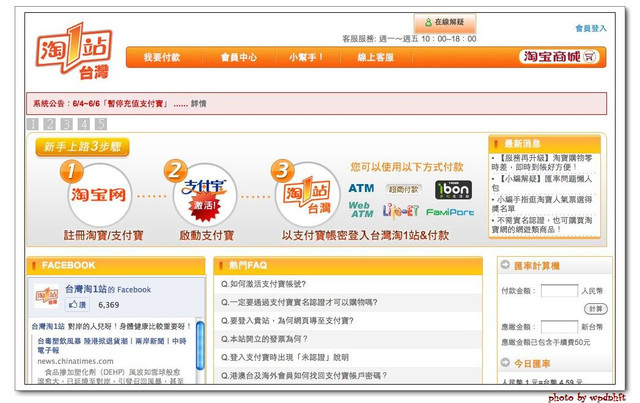Screen dimensions: 640x403
Task: Switch to banner slide 4
Action: (84, 124)
